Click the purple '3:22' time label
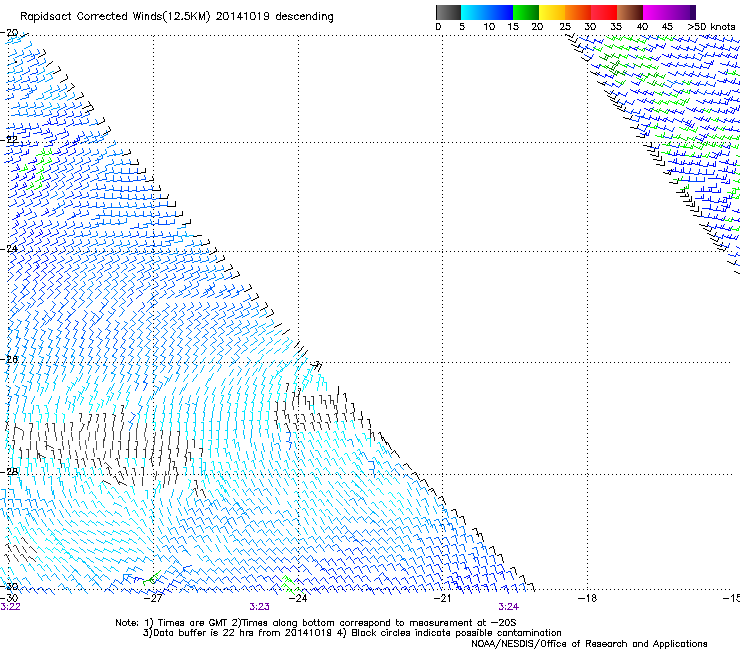Image resolution: width=740 pixels, height=650 pixels. [10, 607]
